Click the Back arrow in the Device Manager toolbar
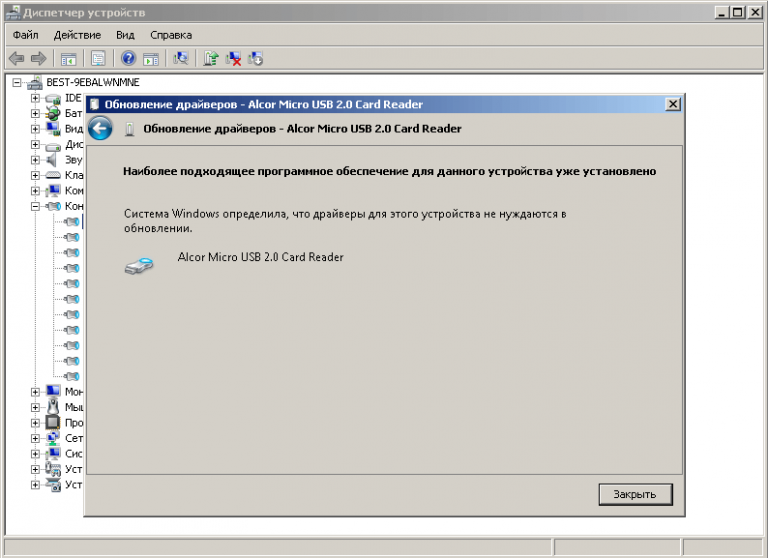This screenshot has height=558, width=768. pos(17,59)
